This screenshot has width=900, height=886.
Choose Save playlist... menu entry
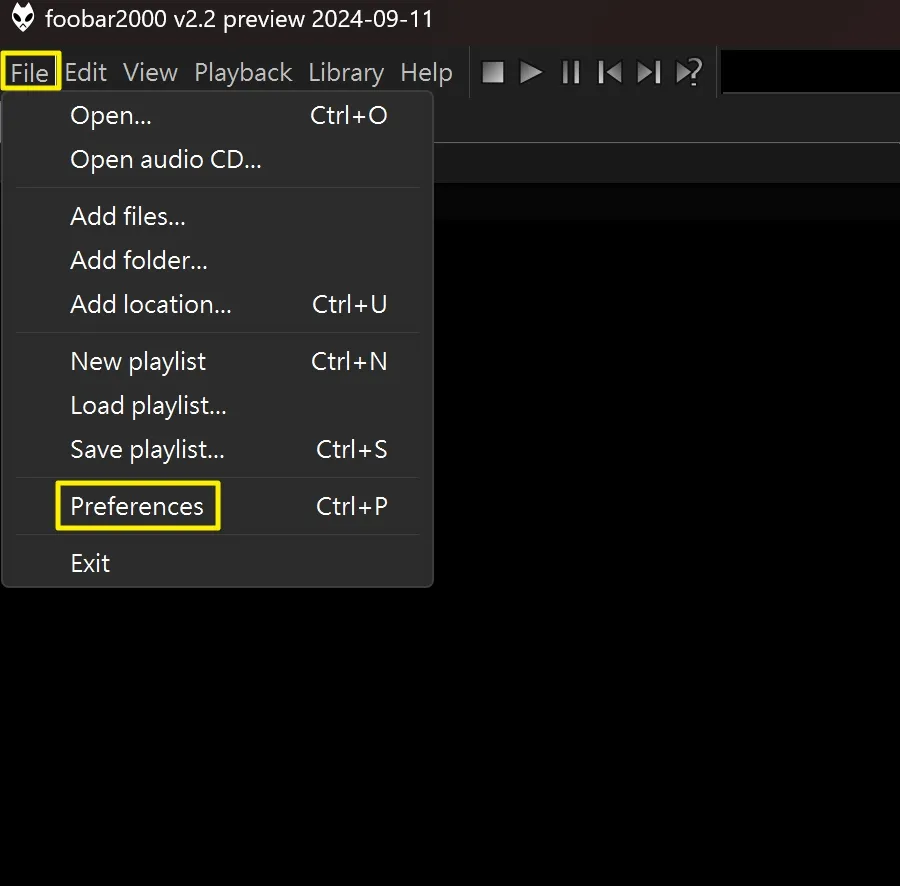(x=218, y=449)
